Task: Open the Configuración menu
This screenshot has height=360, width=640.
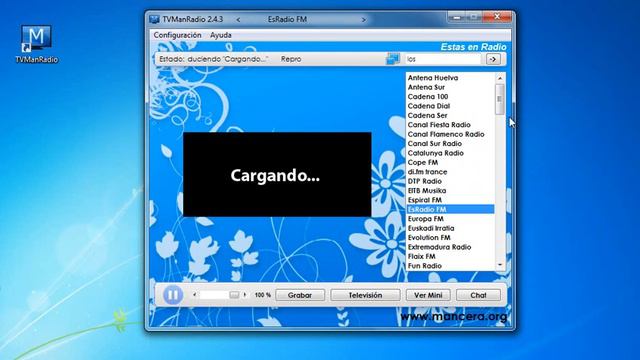Action: [x=177, y=35]
